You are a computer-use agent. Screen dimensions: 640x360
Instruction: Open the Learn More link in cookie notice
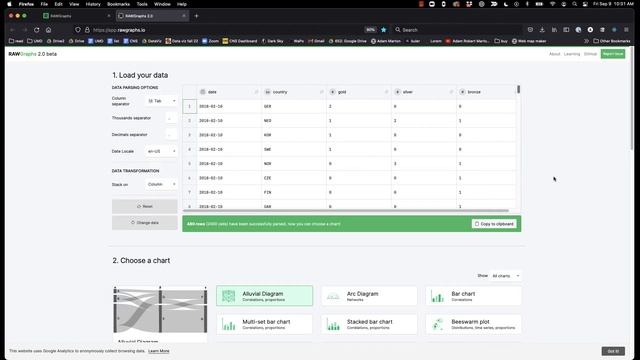tap(159, 351)
